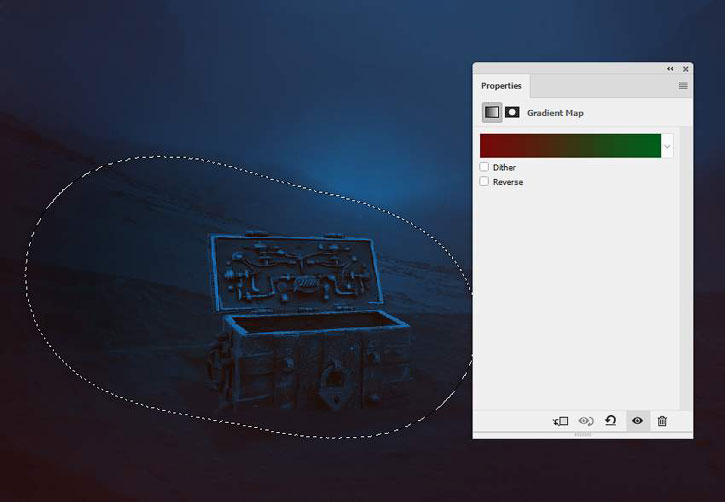The height and width of the screenshot is (502, 725).
Task: View the previous state of adjustment
Action: [586, 421]
